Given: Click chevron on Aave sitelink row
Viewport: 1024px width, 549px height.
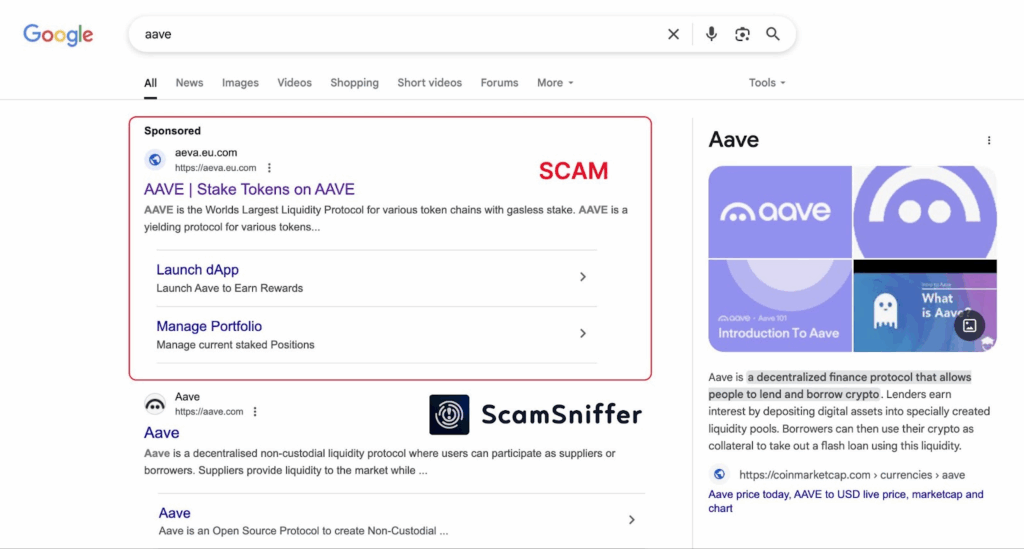Looking at the screenshot, I should [632, 520].
